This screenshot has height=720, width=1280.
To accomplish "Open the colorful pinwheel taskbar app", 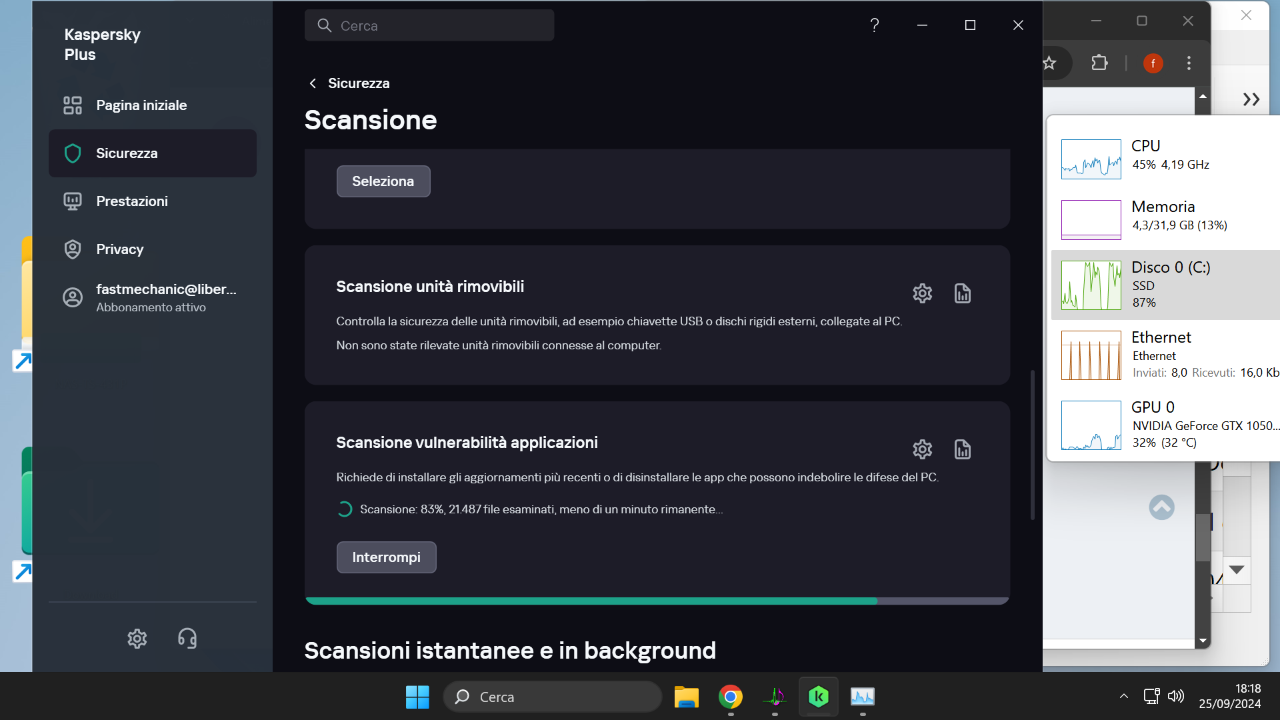I will tap(775, 696).
